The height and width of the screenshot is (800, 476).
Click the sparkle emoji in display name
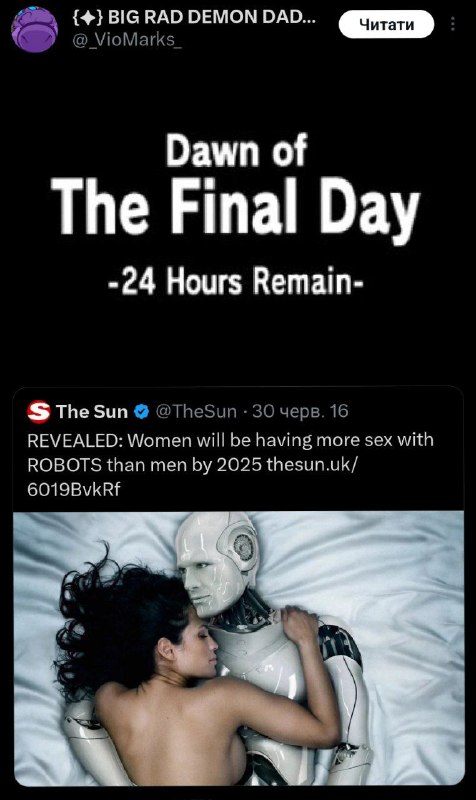tap(88, 18)
